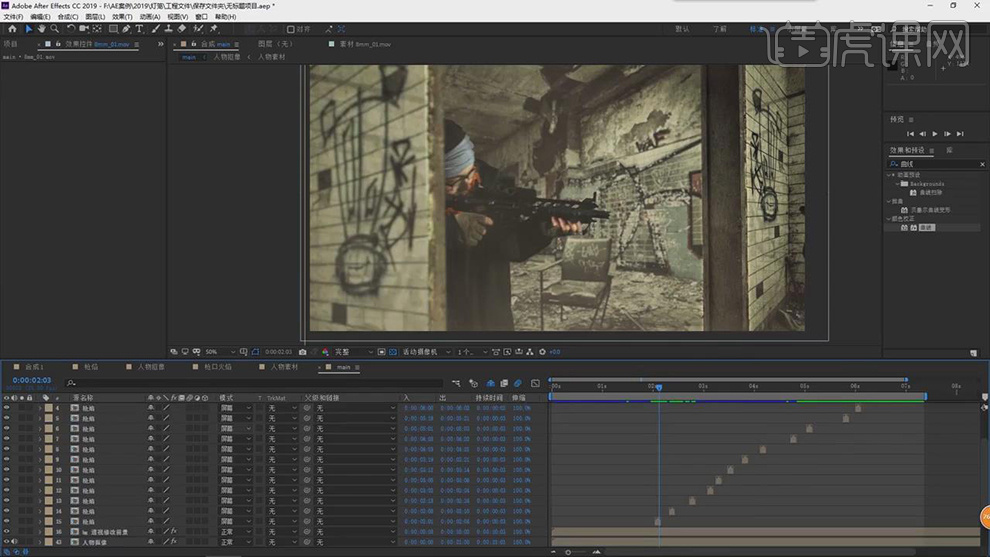This screenshot has height=557, width=990.
Task: Select the Selection arrow tool
Action: 28,29
